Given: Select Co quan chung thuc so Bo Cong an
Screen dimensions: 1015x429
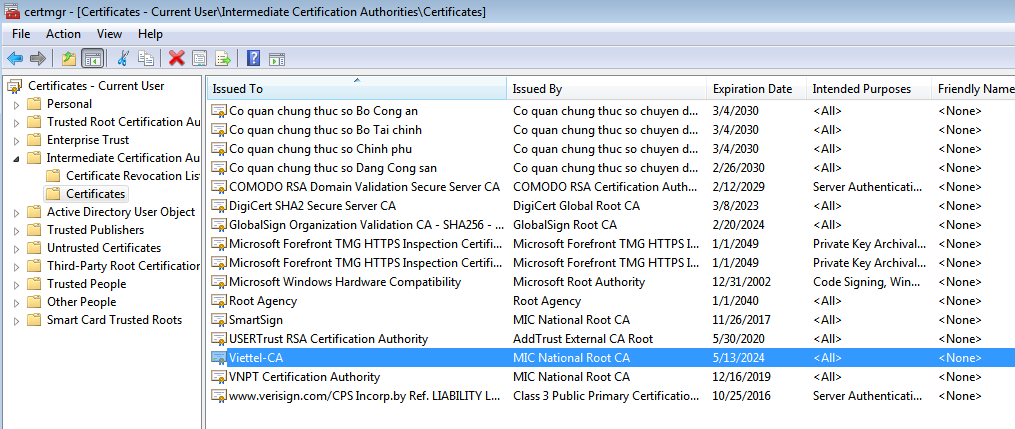Looking at the screenshot, I should 323,111.
